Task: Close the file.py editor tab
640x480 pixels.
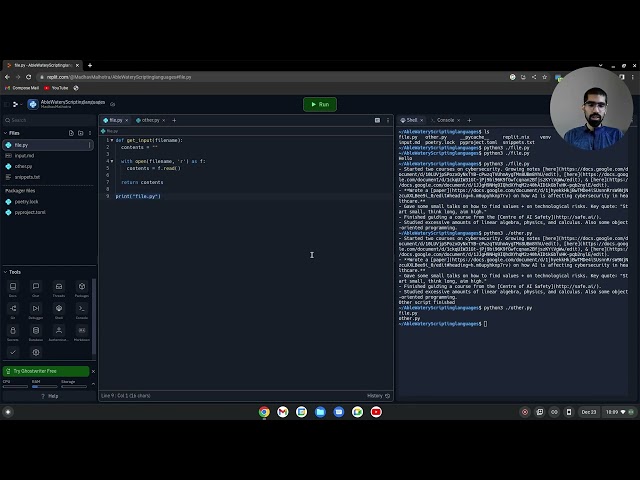Action: 127,120
